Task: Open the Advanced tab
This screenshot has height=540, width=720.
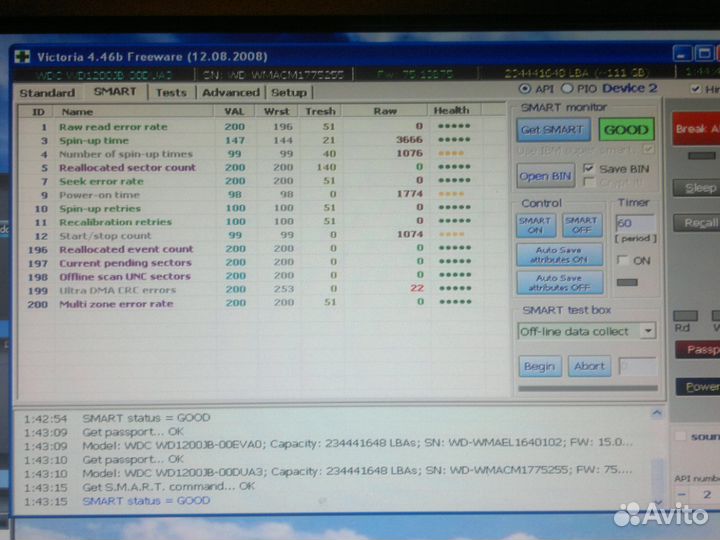Action: [231, 92]
